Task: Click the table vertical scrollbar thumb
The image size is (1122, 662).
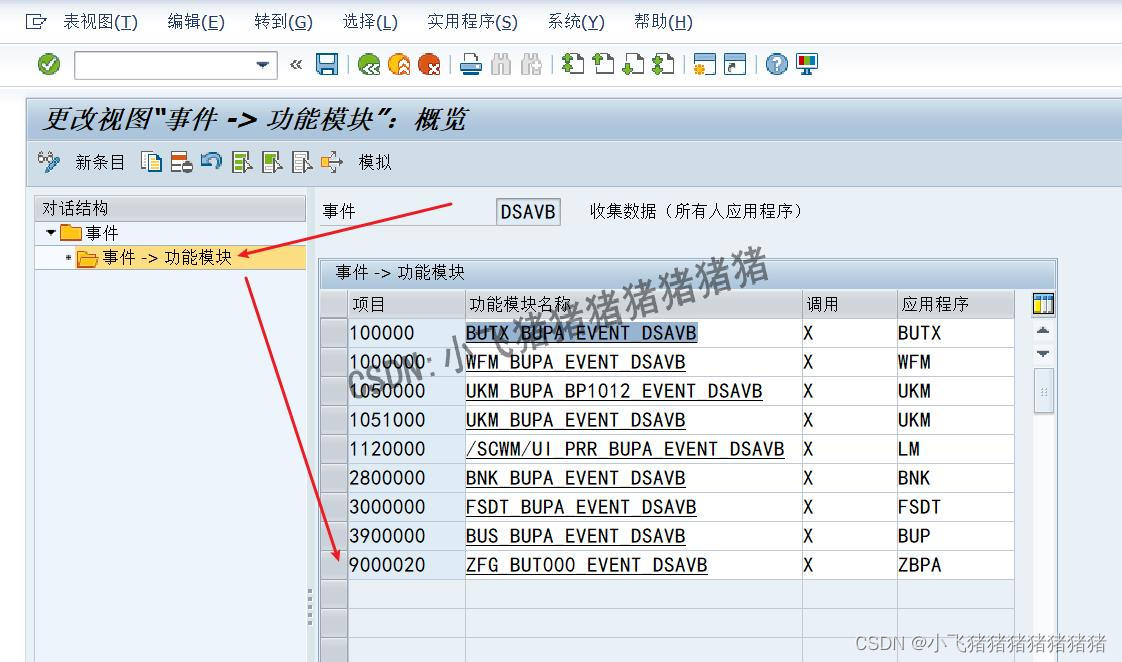Action: (x=1044, y=391)
